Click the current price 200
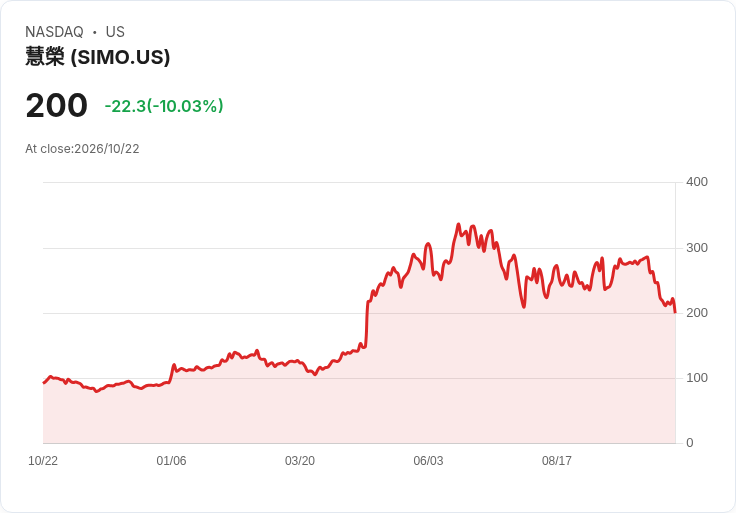The height and width of the screenshot is (513, 736). tap(56, 105)
